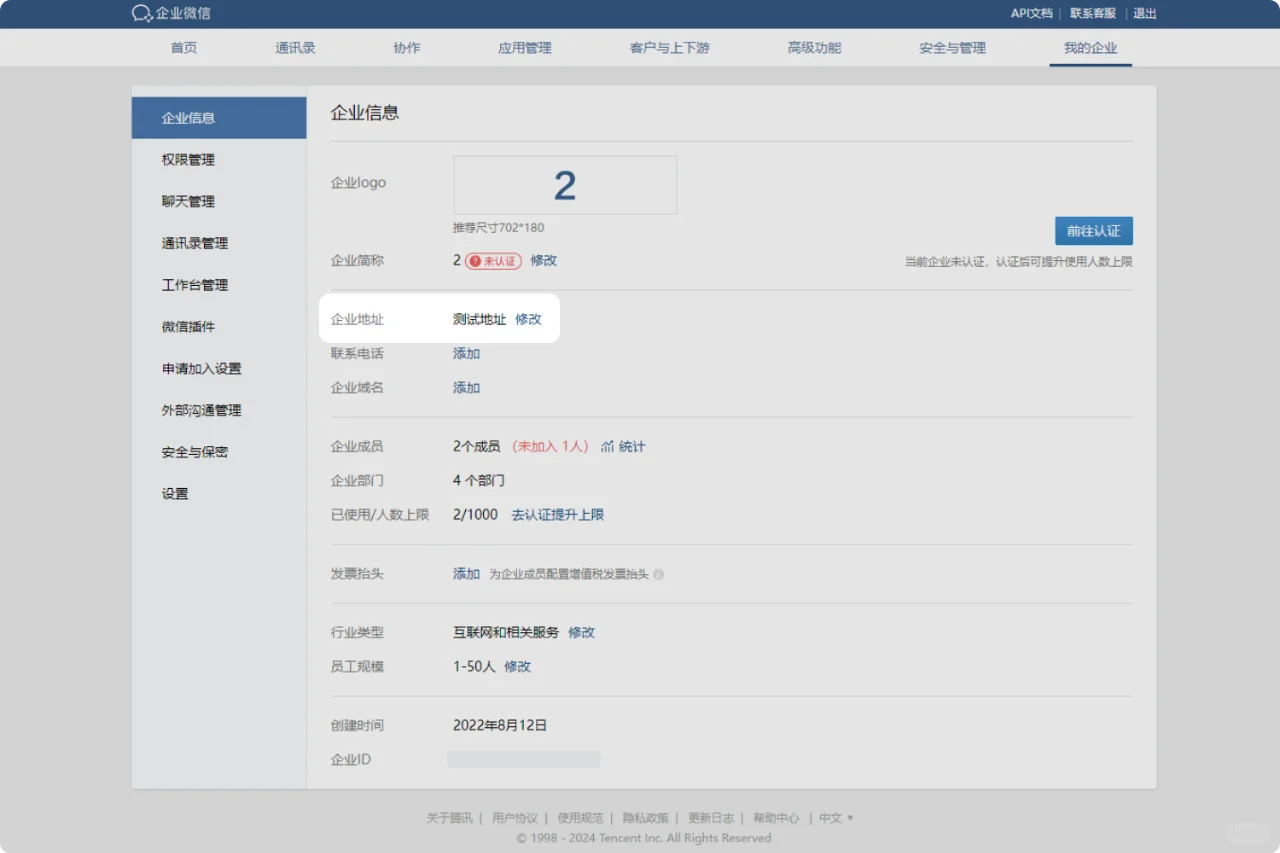Click the WeCom logo icon in header
The width and height of the screenshot is (1280, 853).
(142, 14)
